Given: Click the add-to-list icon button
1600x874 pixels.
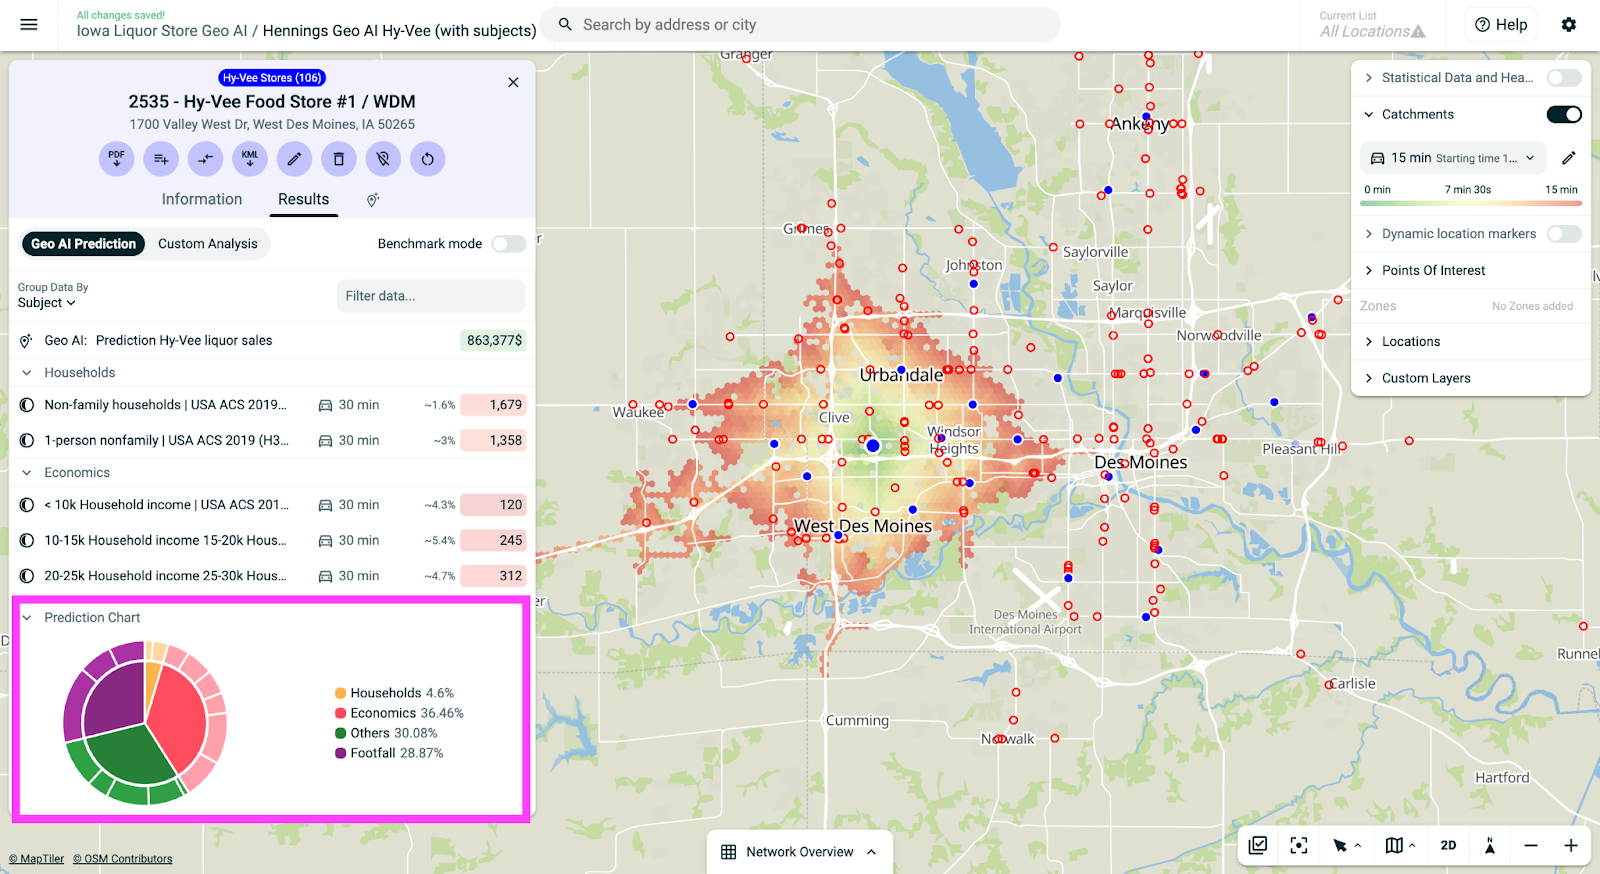Looking at the screenshot, I should click(x=161, y=158).
